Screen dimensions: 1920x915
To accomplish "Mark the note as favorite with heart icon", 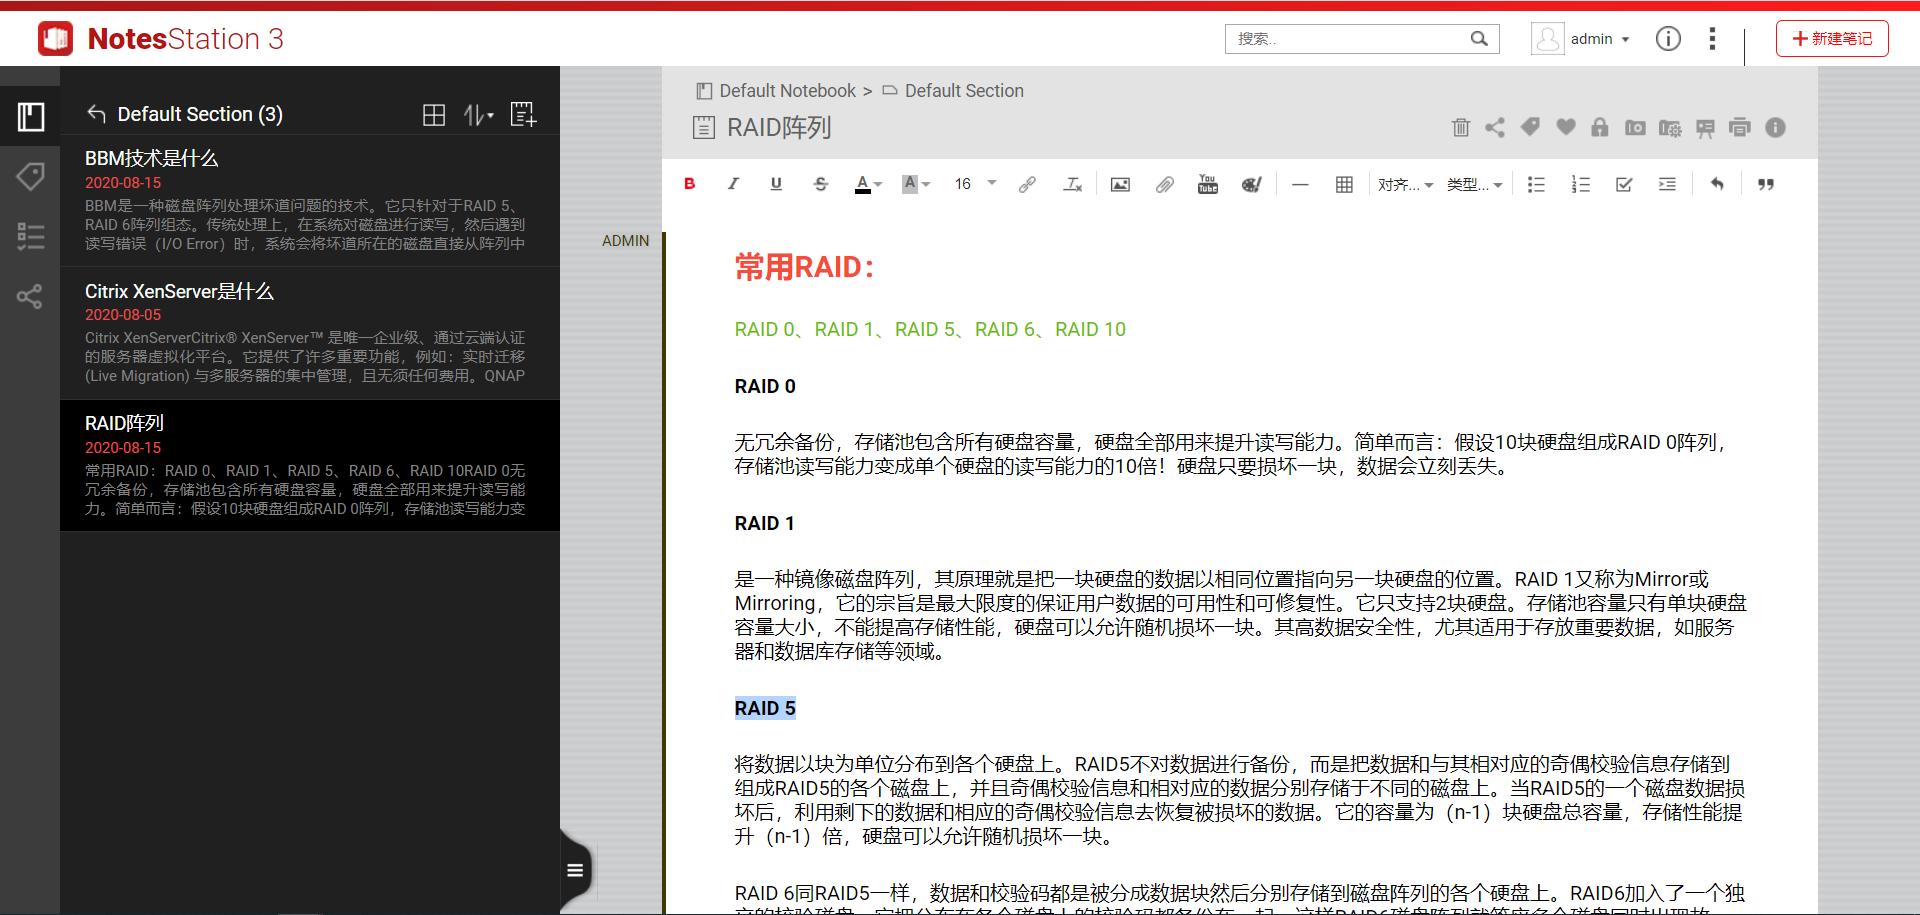I will pyautogui.click(x=1566, y=128).
